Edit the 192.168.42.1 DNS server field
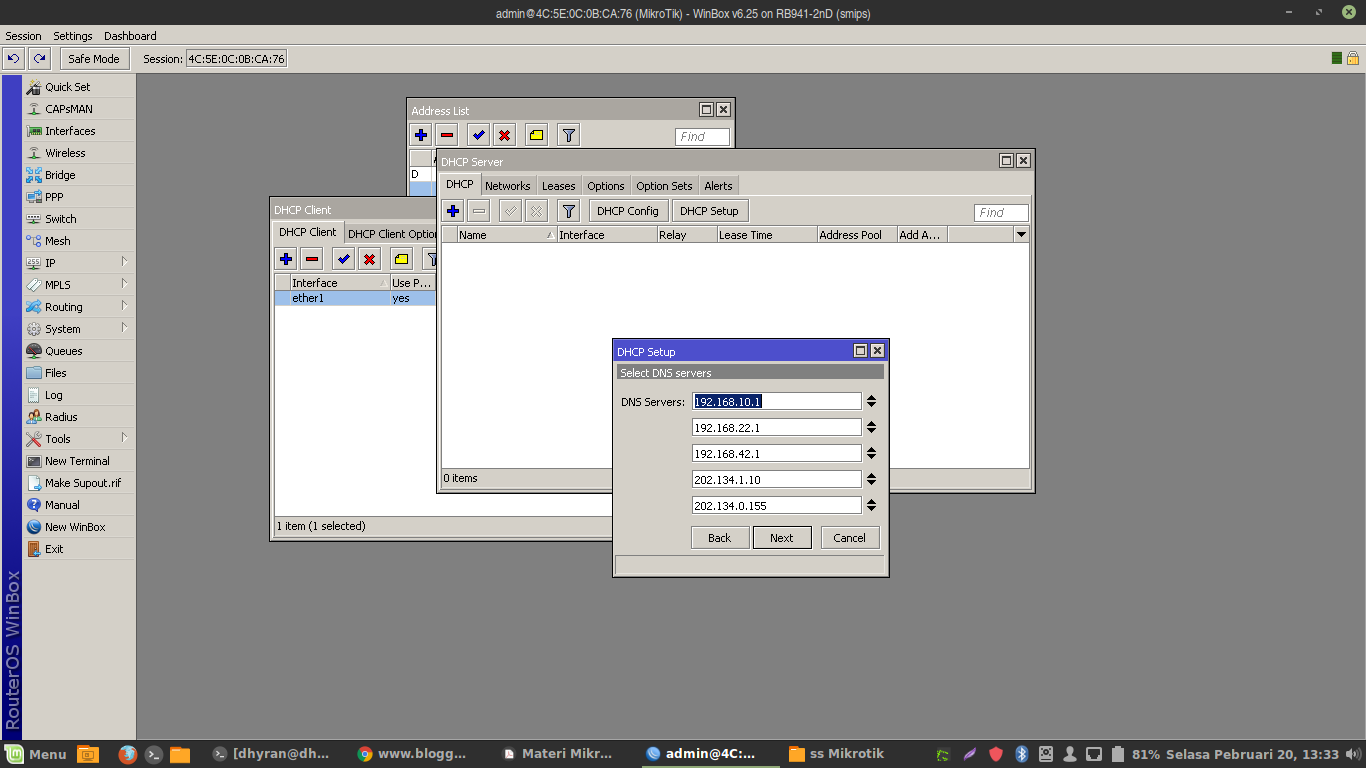1366x768 pixels. [776, 453]
